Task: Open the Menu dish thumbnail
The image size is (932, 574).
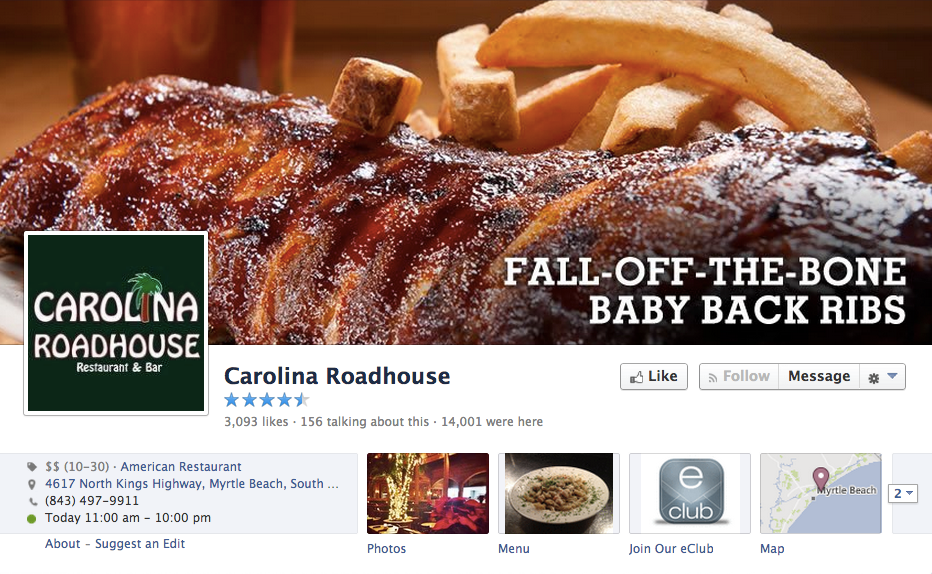Action: (559, 493)
